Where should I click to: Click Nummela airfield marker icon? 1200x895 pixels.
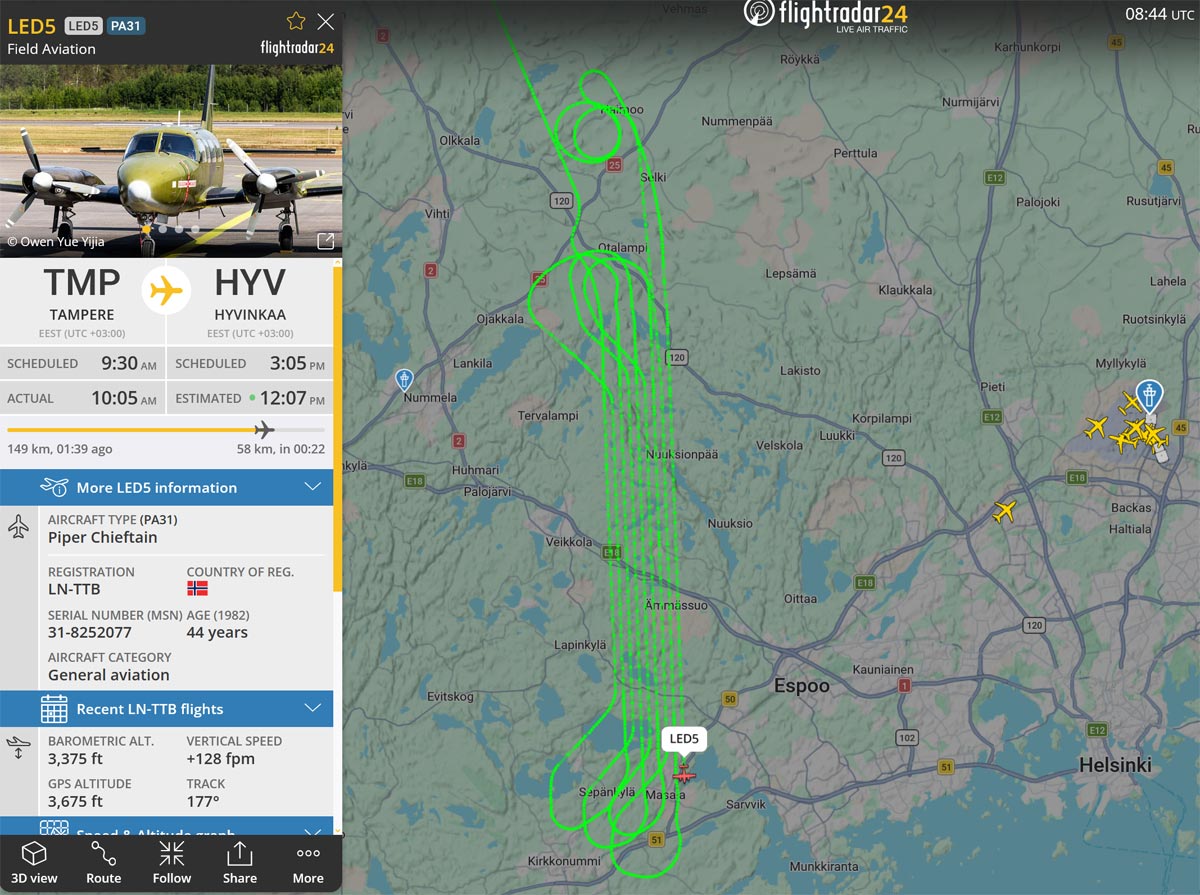click(x=404, y=380)
